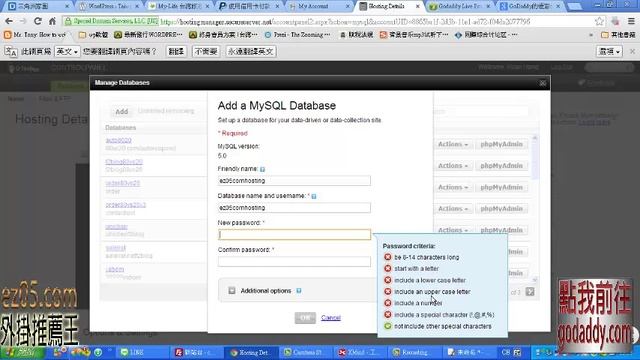Click the Add button in databases list
This screenshot has width=640, height=360.
click(x=121, y=111)
